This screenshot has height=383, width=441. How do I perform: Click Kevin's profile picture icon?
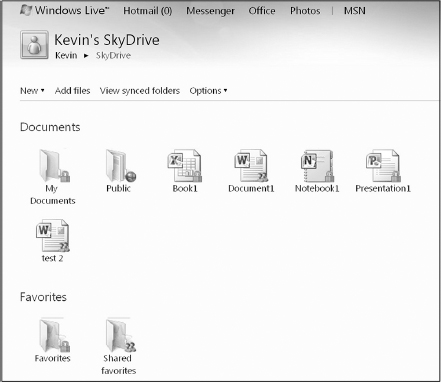[x=34, y=45]
